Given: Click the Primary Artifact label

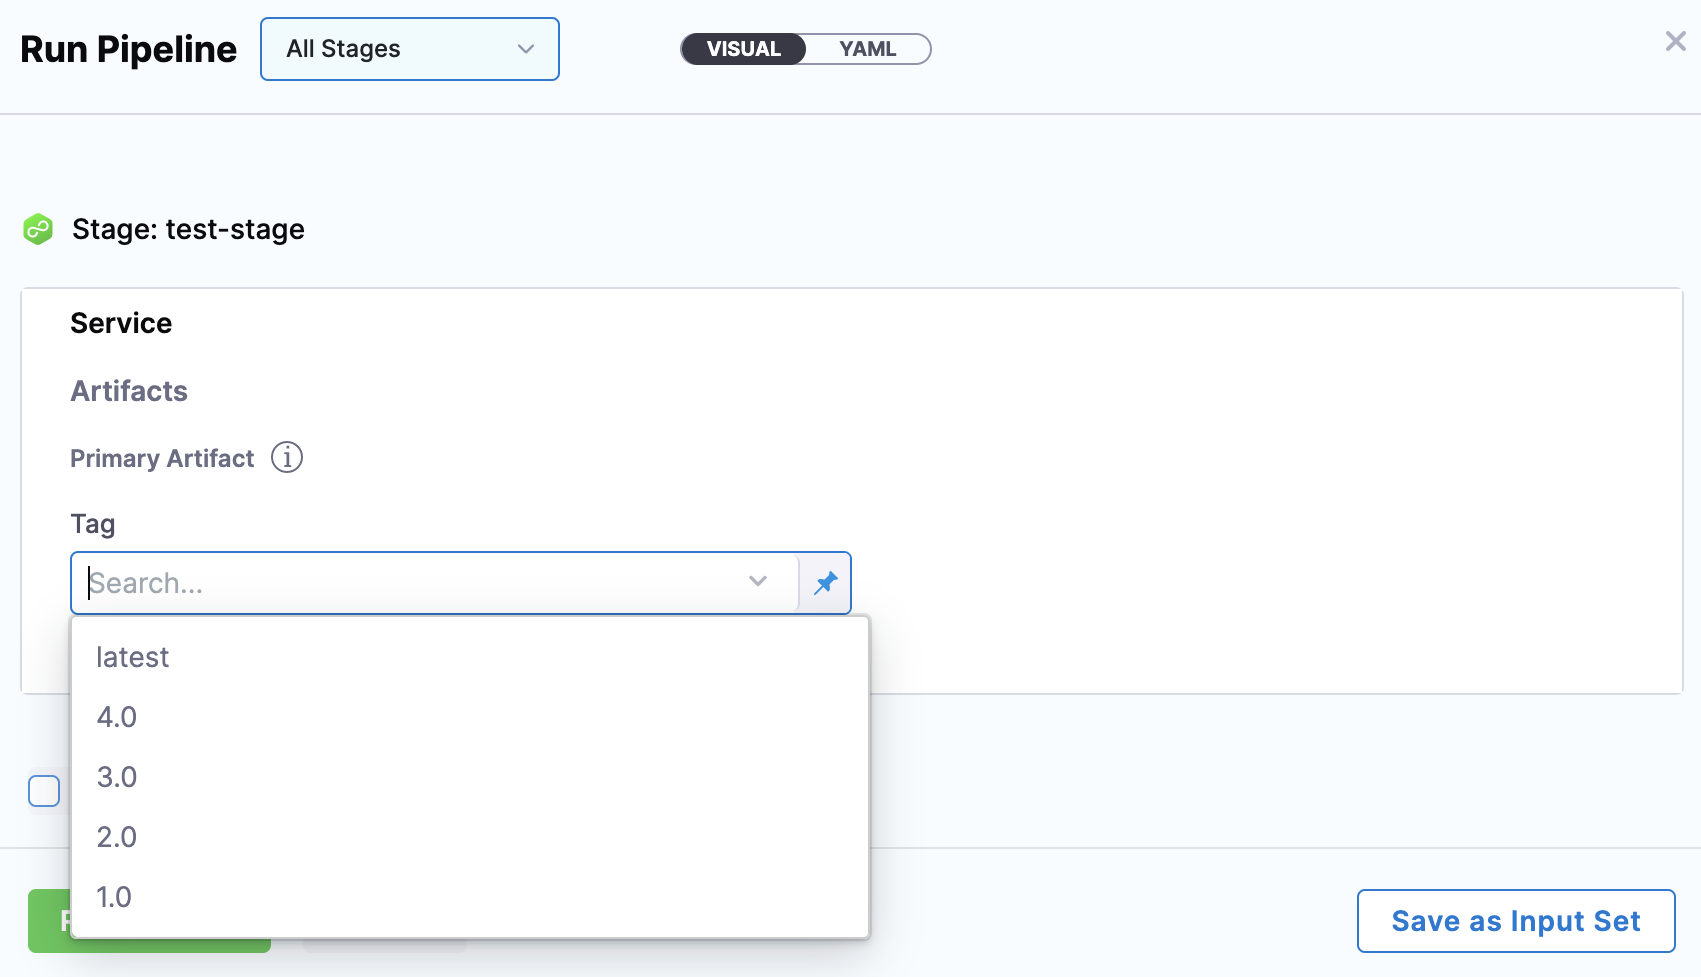Looking at the screenshot, I should (162, 458).
